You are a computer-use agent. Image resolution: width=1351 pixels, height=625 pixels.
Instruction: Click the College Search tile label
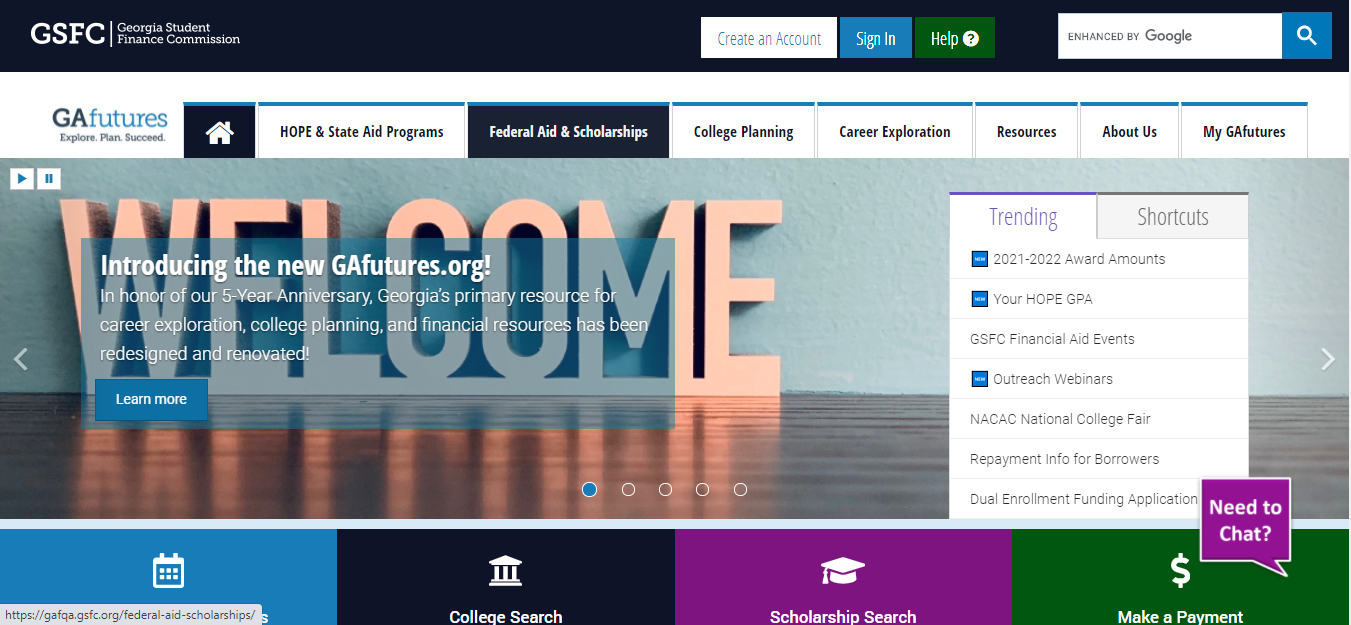506,617
